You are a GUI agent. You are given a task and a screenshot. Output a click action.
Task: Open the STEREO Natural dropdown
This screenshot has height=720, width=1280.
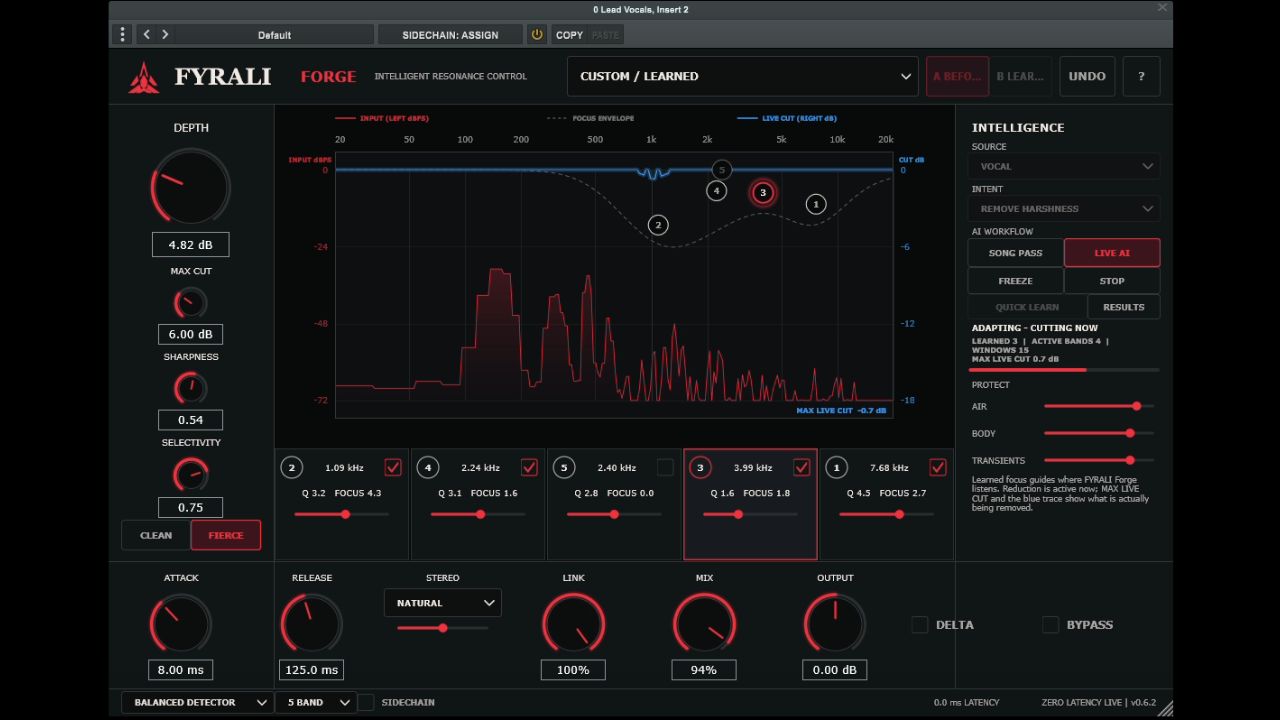pyautogui.click(x=442, y=603)
